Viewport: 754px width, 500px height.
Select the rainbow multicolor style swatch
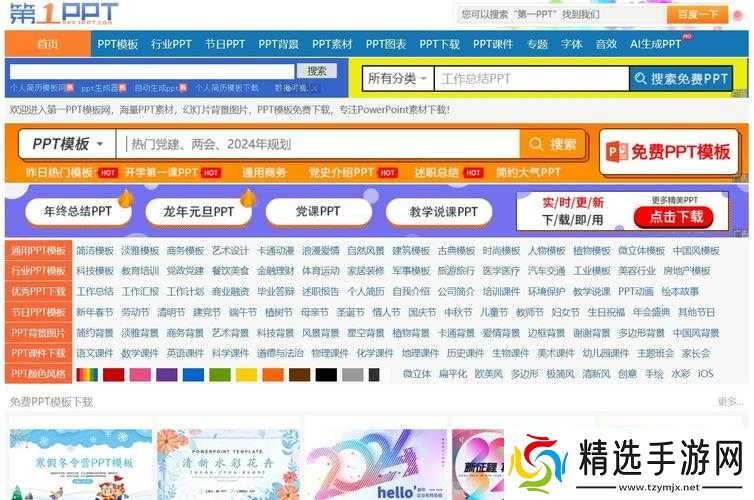[x=87, y=375]
